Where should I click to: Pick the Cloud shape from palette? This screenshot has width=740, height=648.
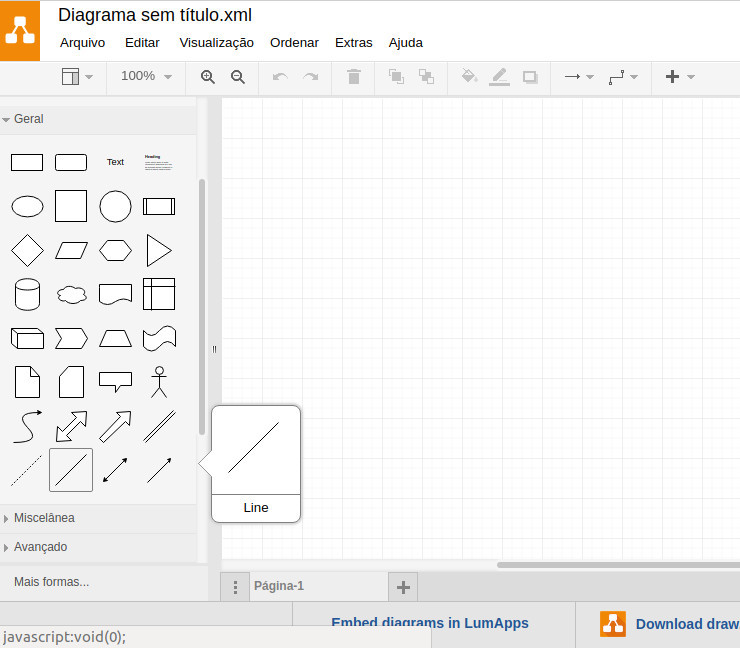pos(71,294)
